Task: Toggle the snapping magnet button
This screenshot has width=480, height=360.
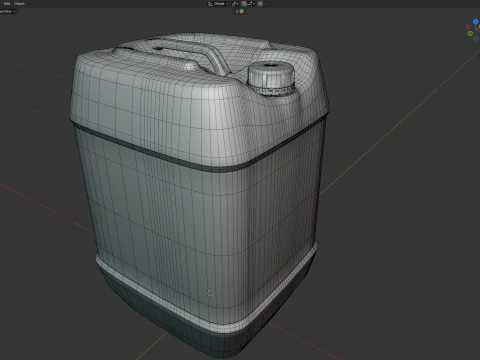Action: 244,4
